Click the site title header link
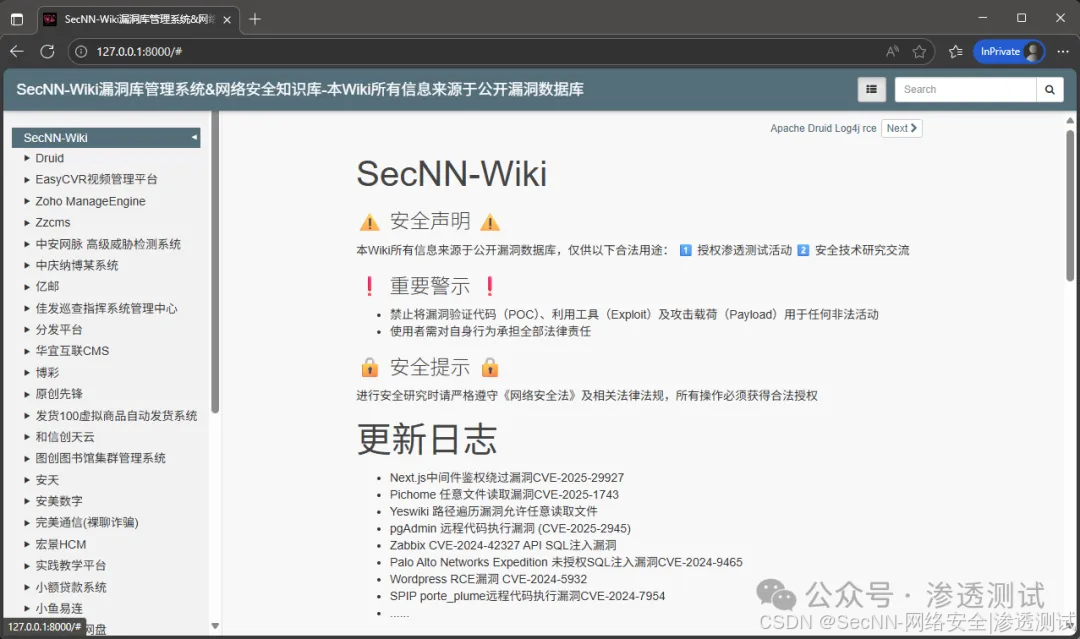 (300, 89)
